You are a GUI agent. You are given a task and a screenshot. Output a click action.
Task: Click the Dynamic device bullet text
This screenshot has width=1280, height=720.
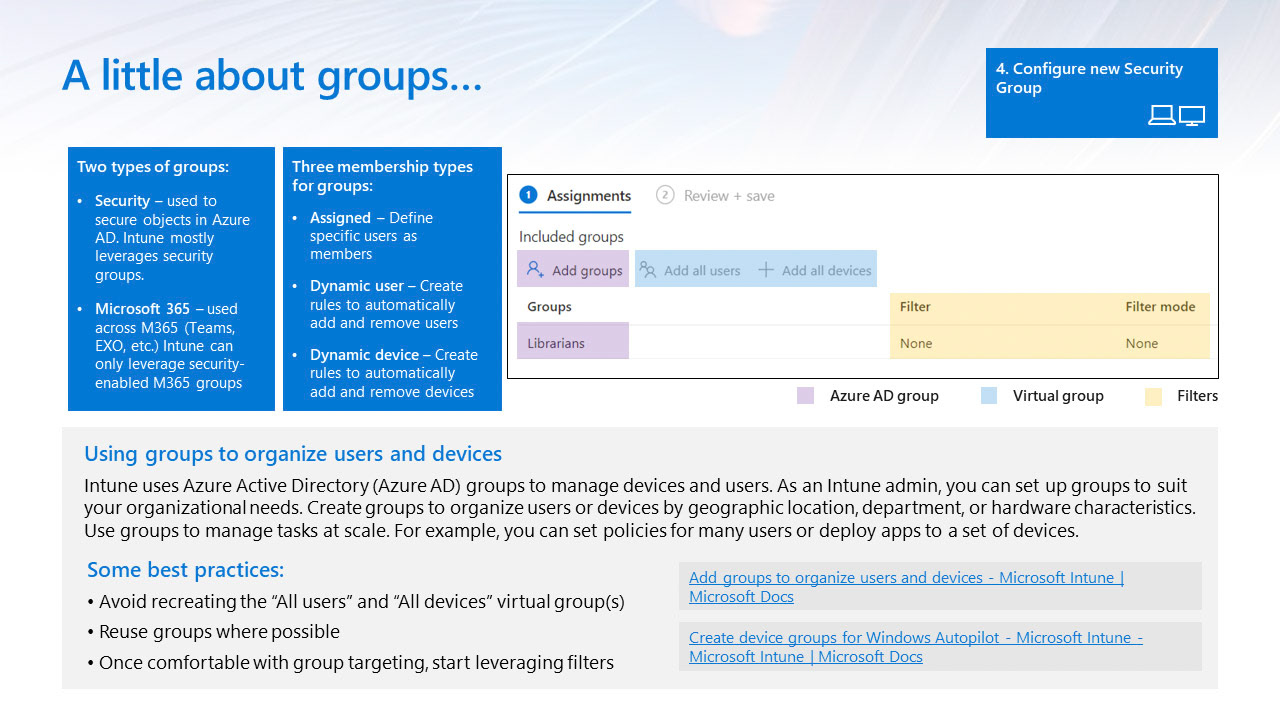point(392,373)
